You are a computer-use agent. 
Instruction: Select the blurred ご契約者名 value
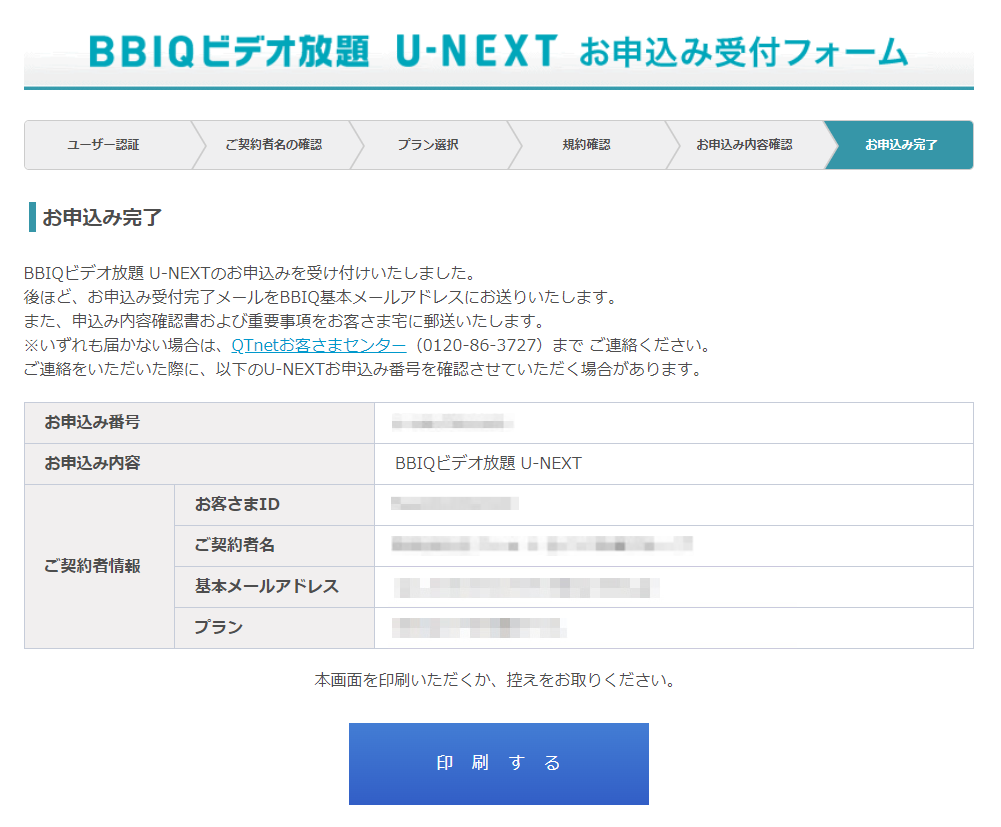coord(541,546)
